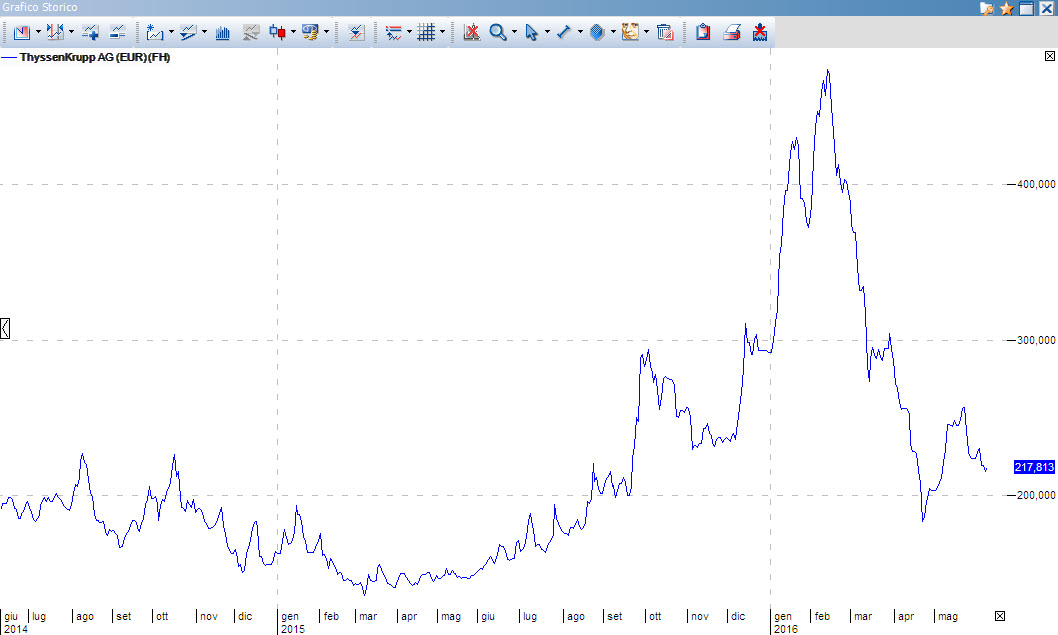
Task: Click the remove series minus icon
Action: 117,32
